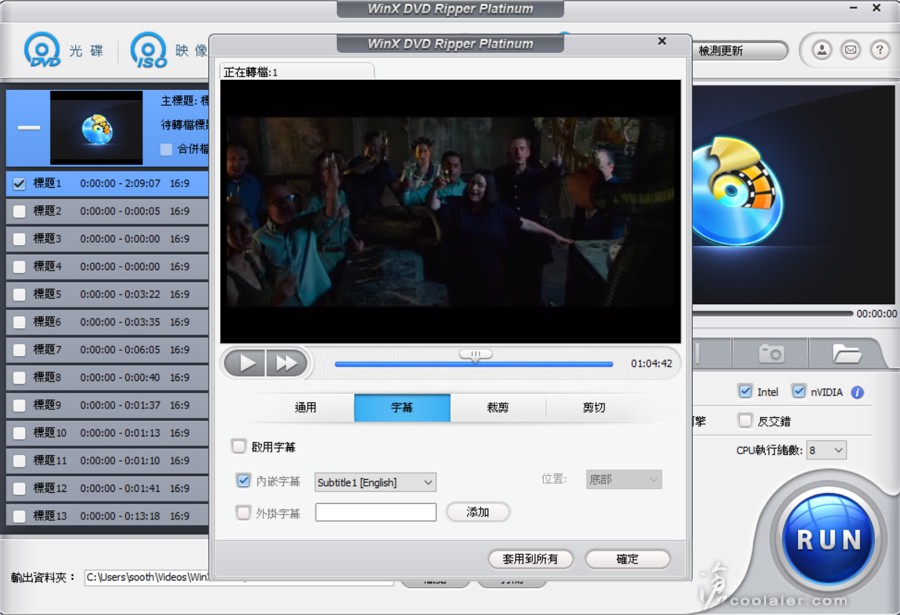
Task: Open the Subtitle1 [English] dropdown
Action: [375, 482]
